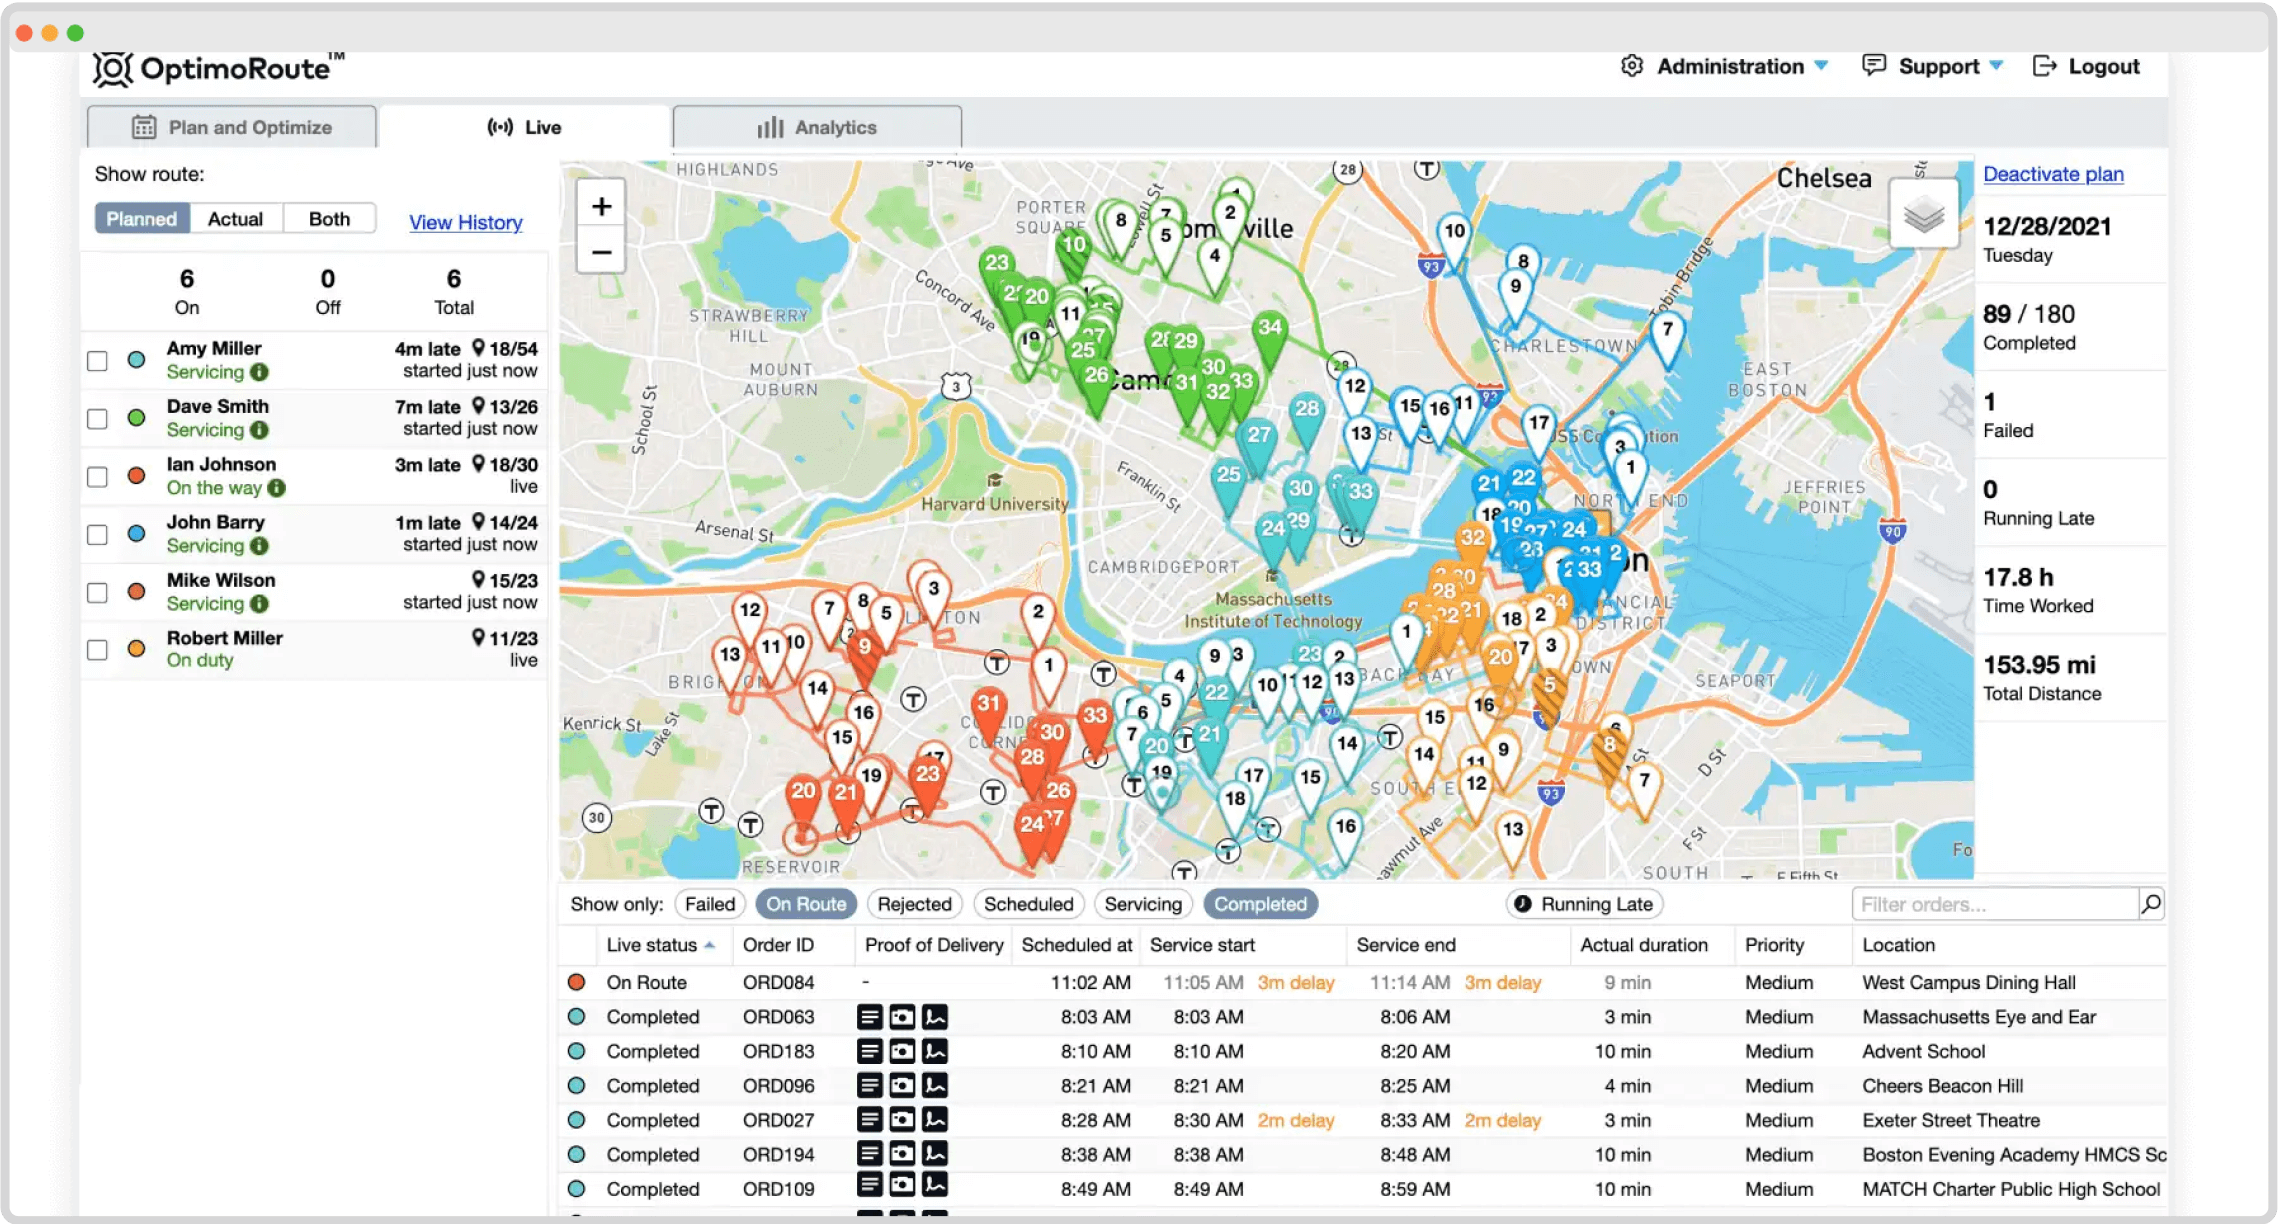Switch to the Analytics tab
2278x1224 pixels.
coord(817,127)
